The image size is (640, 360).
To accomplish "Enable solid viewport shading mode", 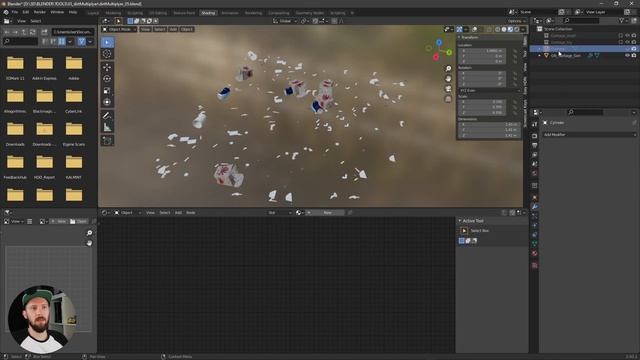I will tap(504, 29).
